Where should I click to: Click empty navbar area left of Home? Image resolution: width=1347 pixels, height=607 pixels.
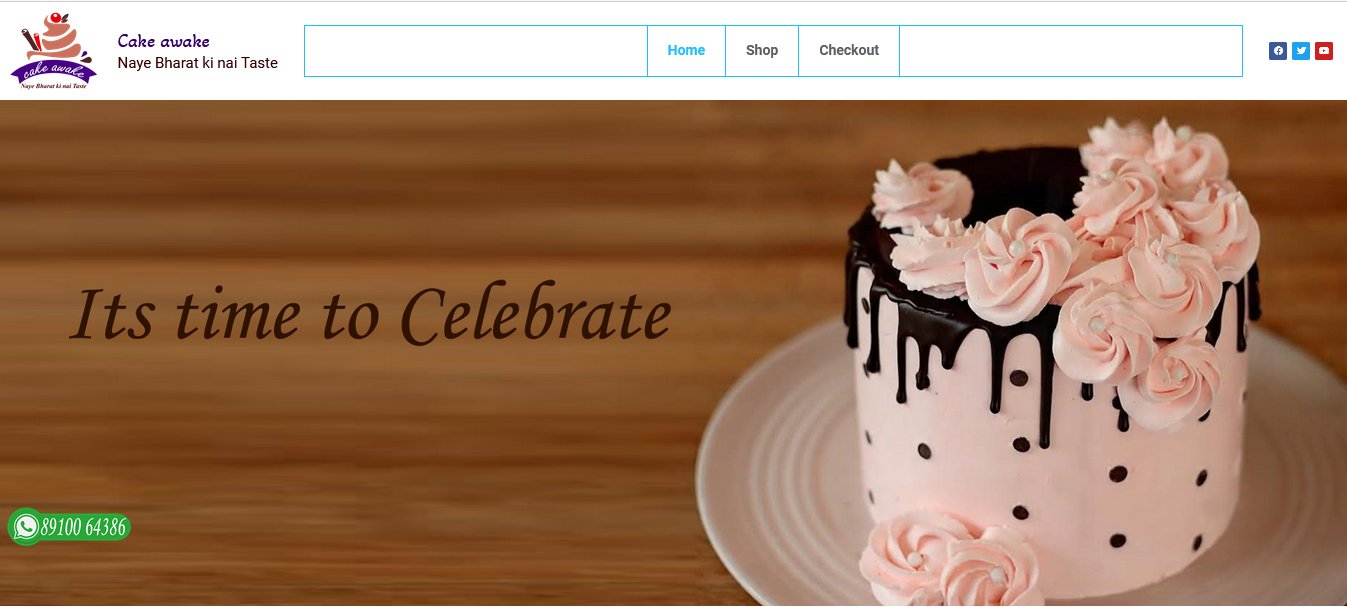[x=476, y=50]
